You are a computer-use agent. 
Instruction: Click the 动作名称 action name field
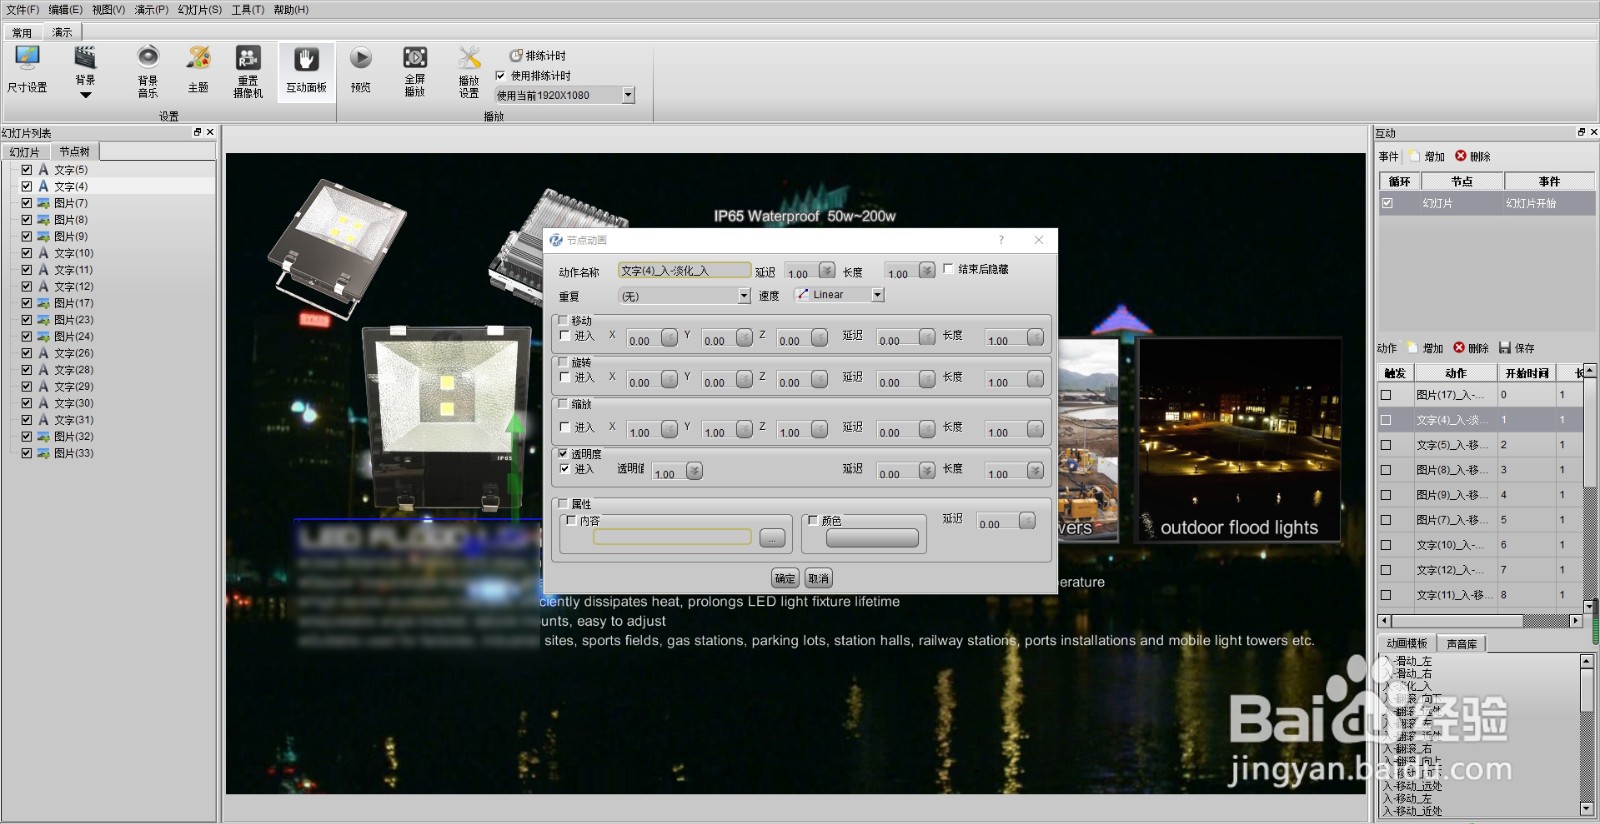pyautogui.click(x=684, y=270)
